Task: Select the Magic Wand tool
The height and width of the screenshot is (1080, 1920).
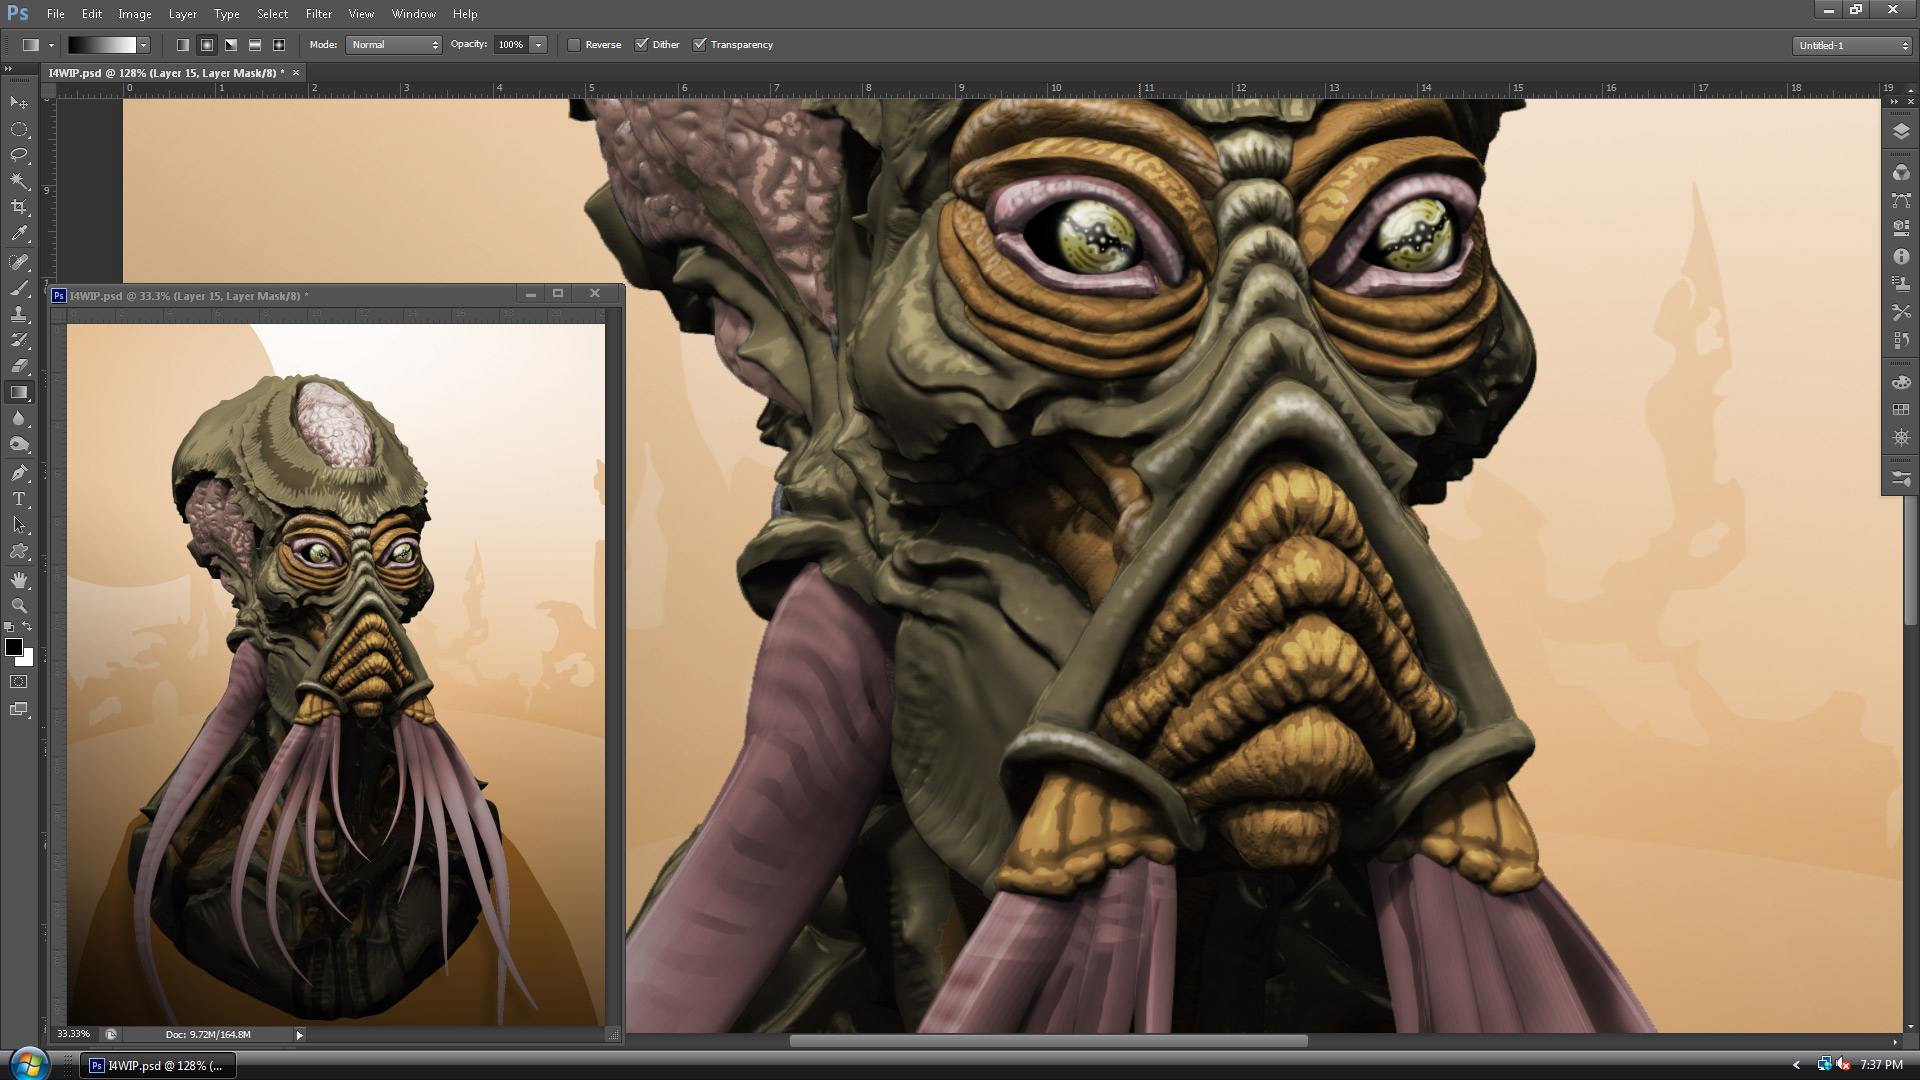Action: point(19,181)
